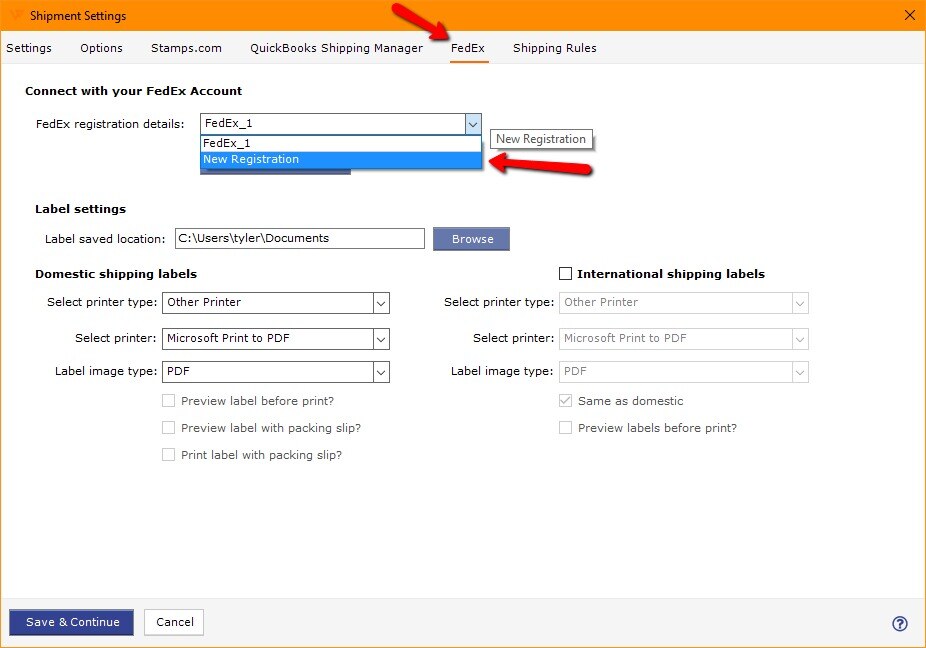Check Preview label with packing slip

[x=168, y=428]
